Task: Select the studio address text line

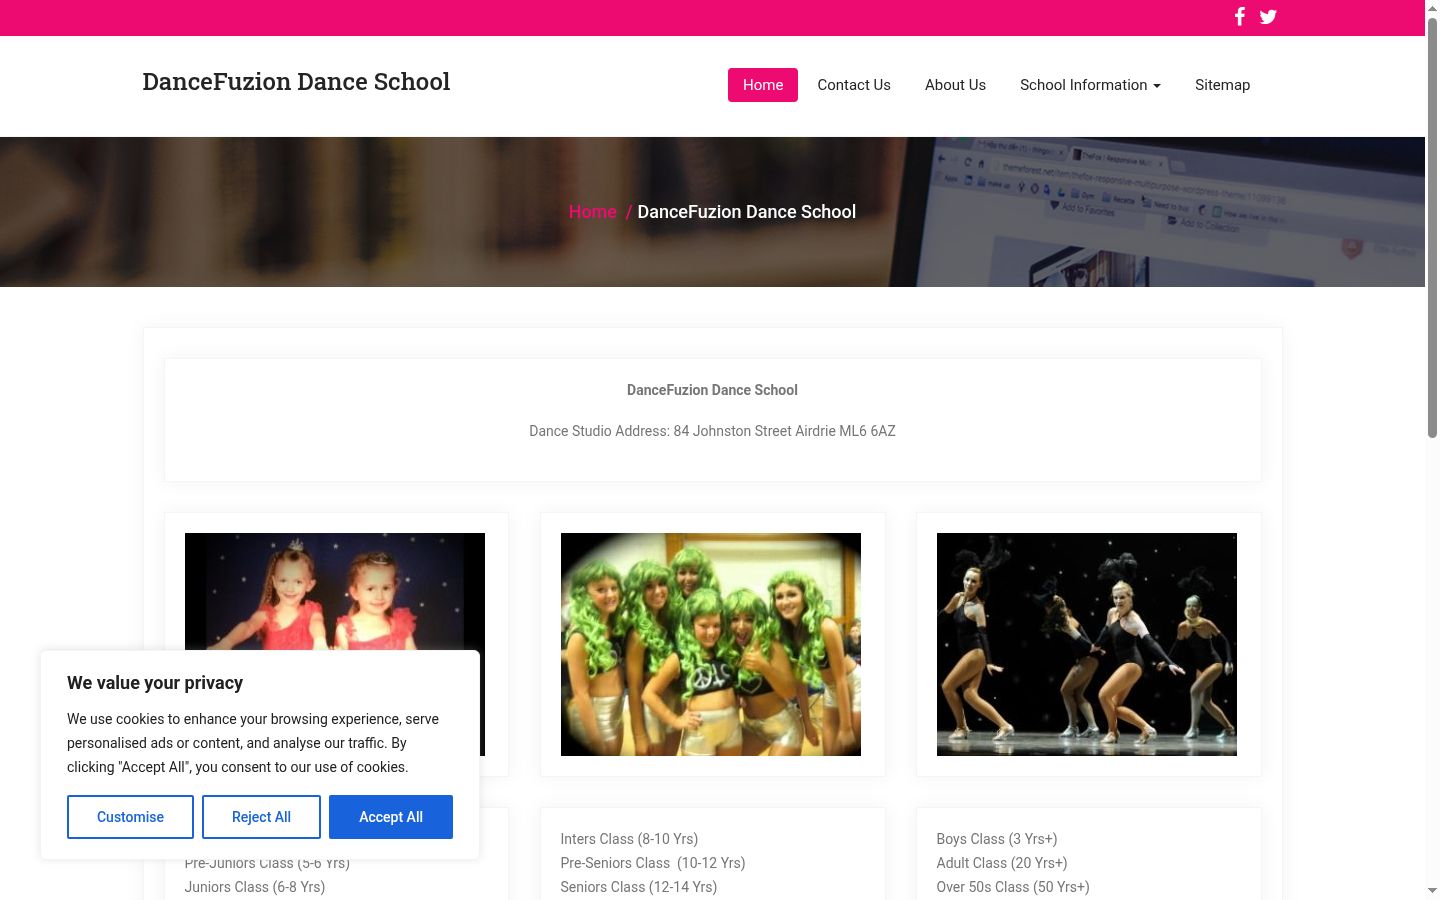Action: pos(712,431)
